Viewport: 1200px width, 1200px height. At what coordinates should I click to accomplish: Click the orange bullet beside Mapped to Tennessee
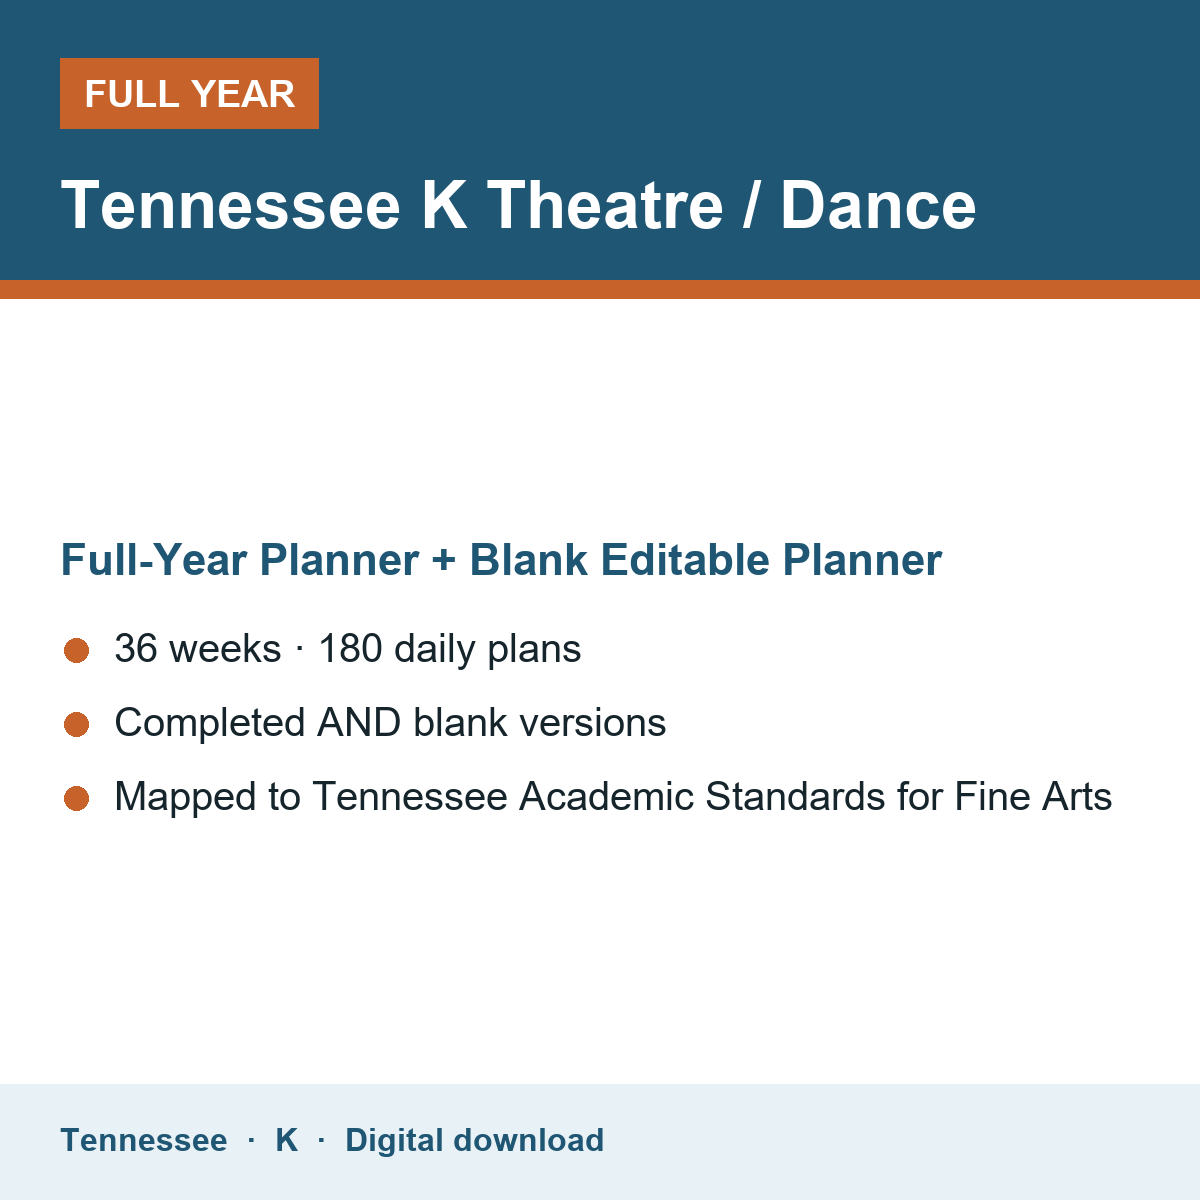tap(77, 798)
